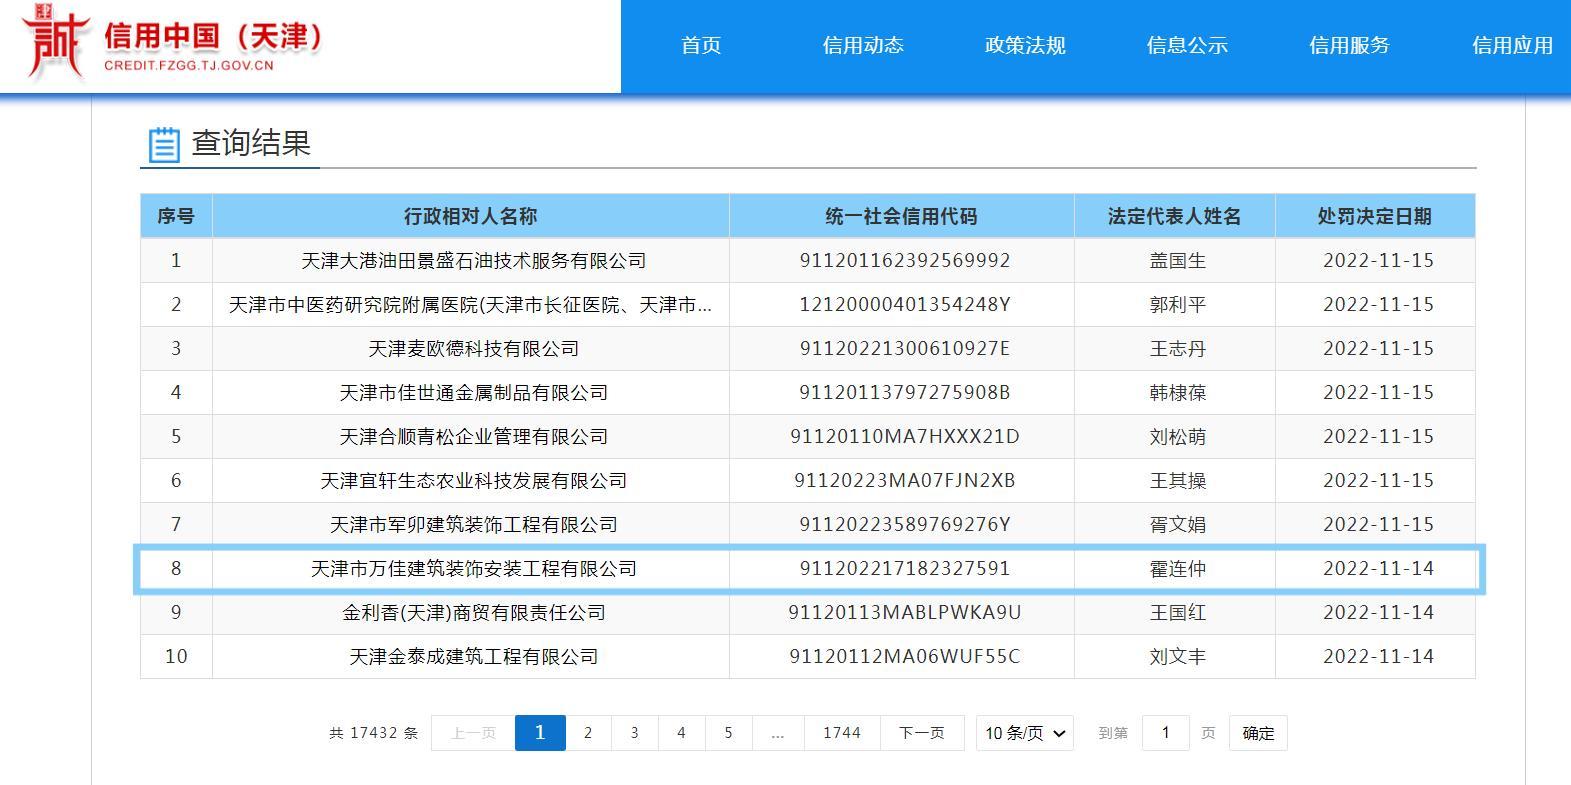Click credit code 91120113797275908B
Viewport: 1571px width, 785px height.
pyautogui.click(x=905, y=393)
